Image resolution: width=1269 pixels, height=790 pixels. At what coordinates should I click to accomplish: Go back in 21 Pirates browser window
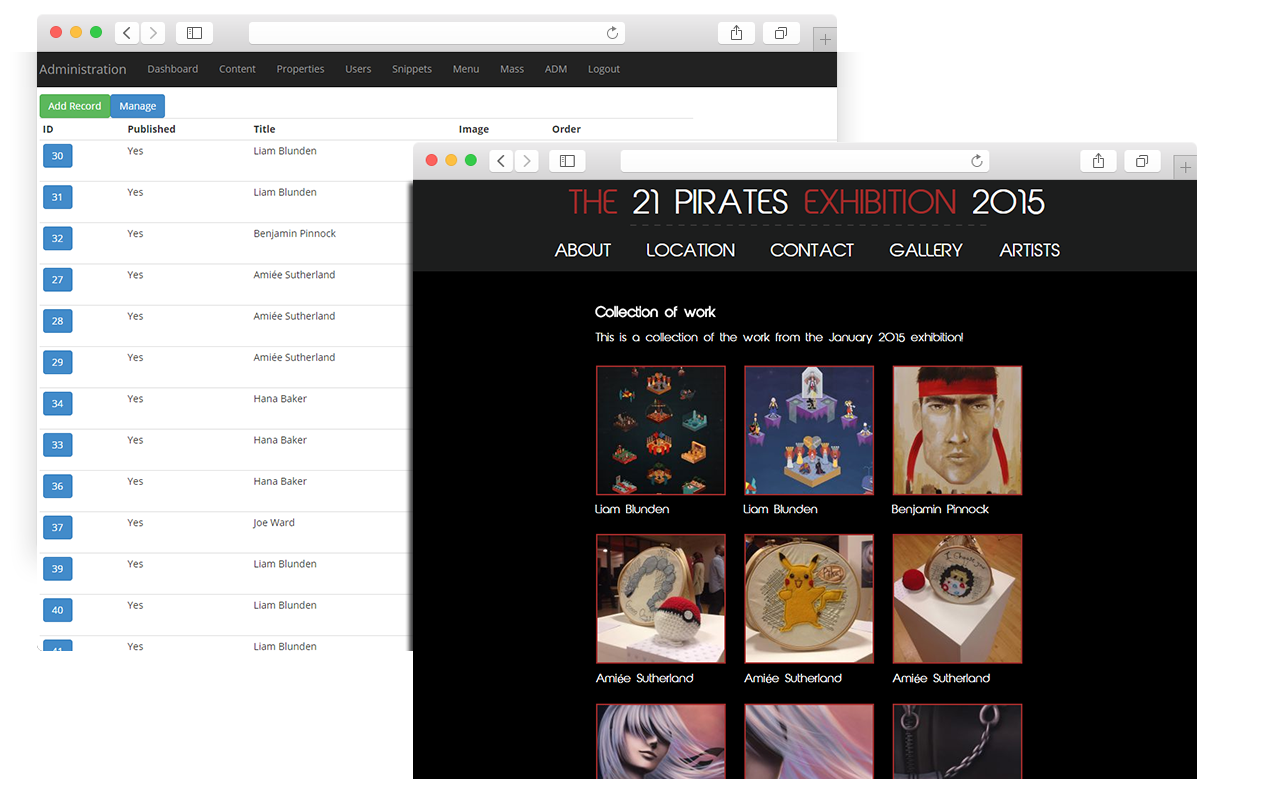[501, 161]
